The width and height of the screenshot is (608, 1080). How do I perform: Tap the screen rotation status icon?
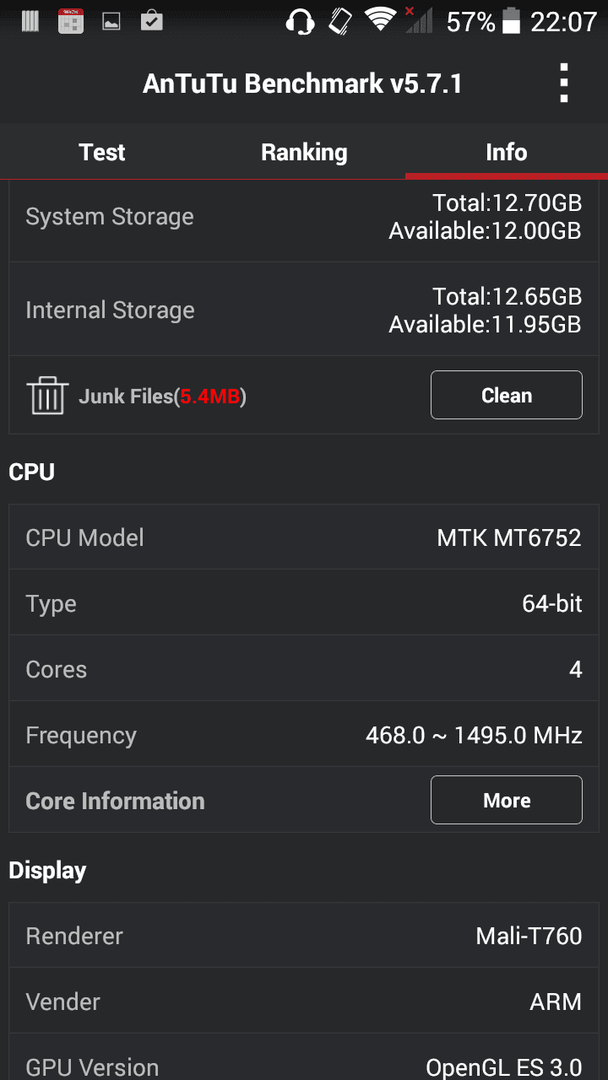[x=340, y=21]
